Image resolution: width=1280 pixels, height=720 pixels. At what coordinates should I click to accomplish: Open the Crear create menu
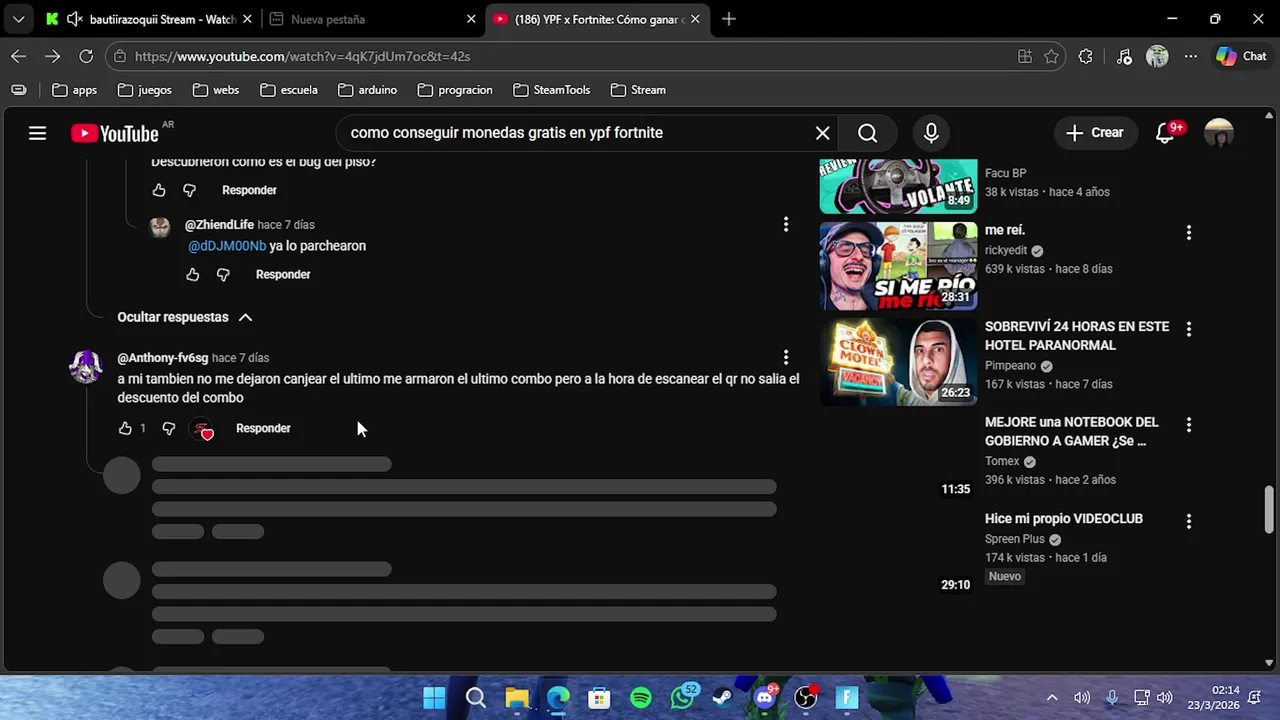point(1094,133)
